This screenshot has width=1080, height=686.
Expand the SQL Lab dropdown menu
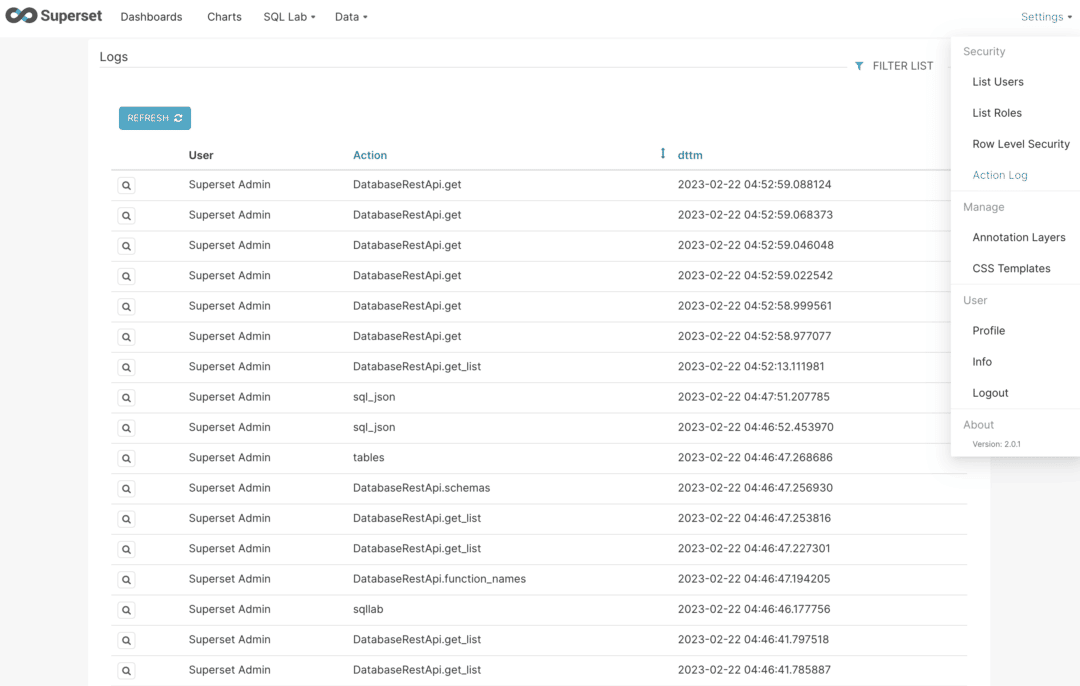point(289,17)
